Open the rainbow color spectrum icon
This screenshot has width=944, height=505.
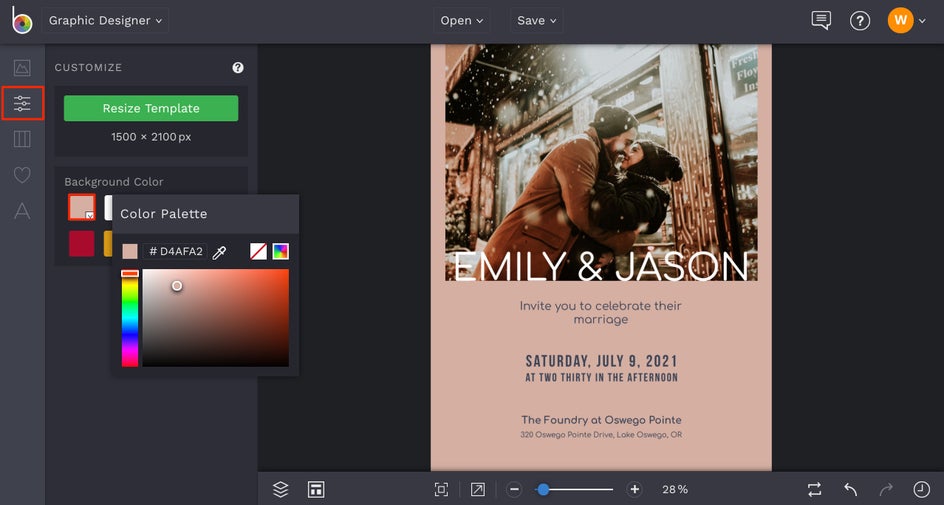tap(281, 252)
